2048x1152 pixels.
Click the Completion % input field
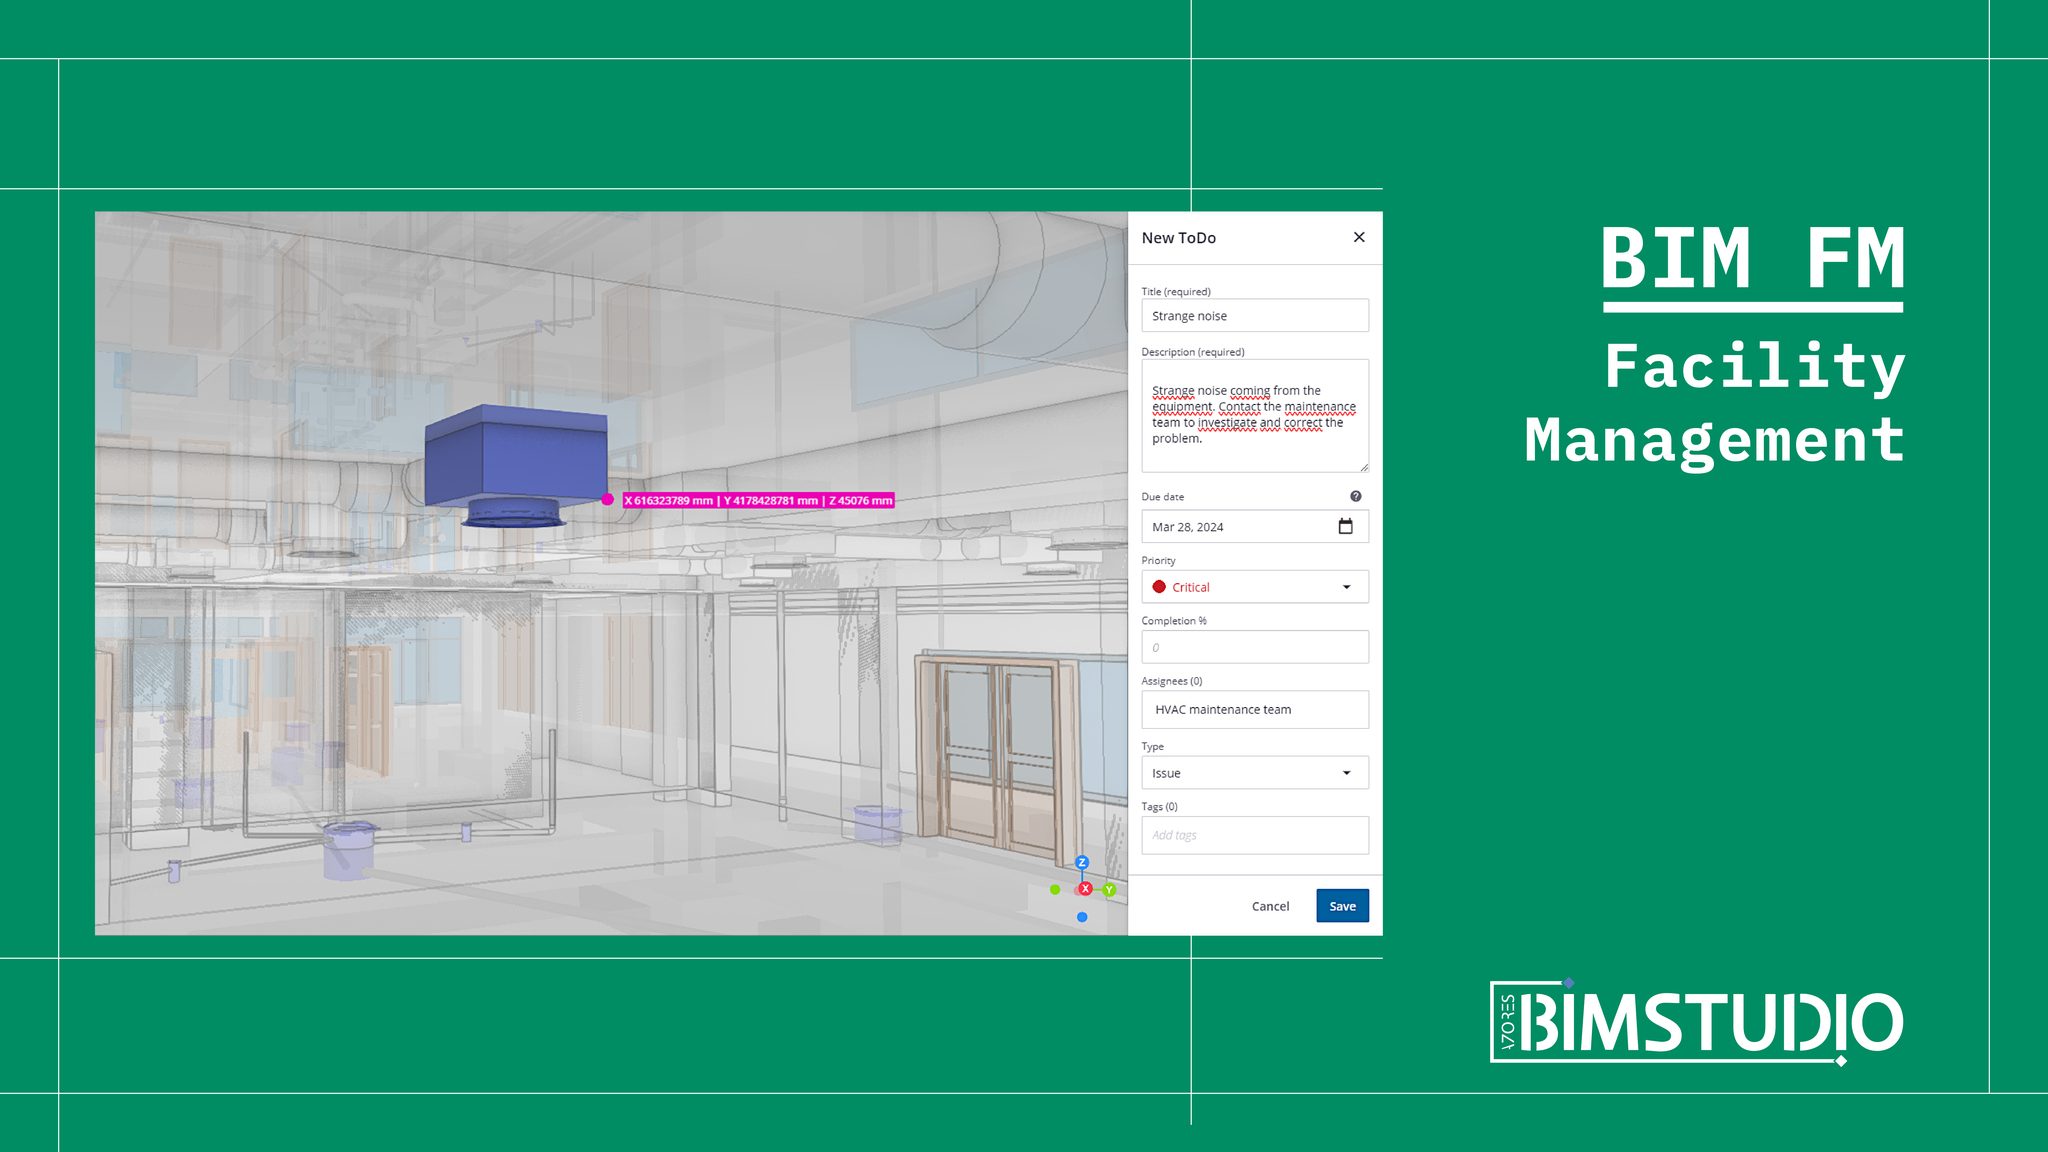(x=1255, y=647)
